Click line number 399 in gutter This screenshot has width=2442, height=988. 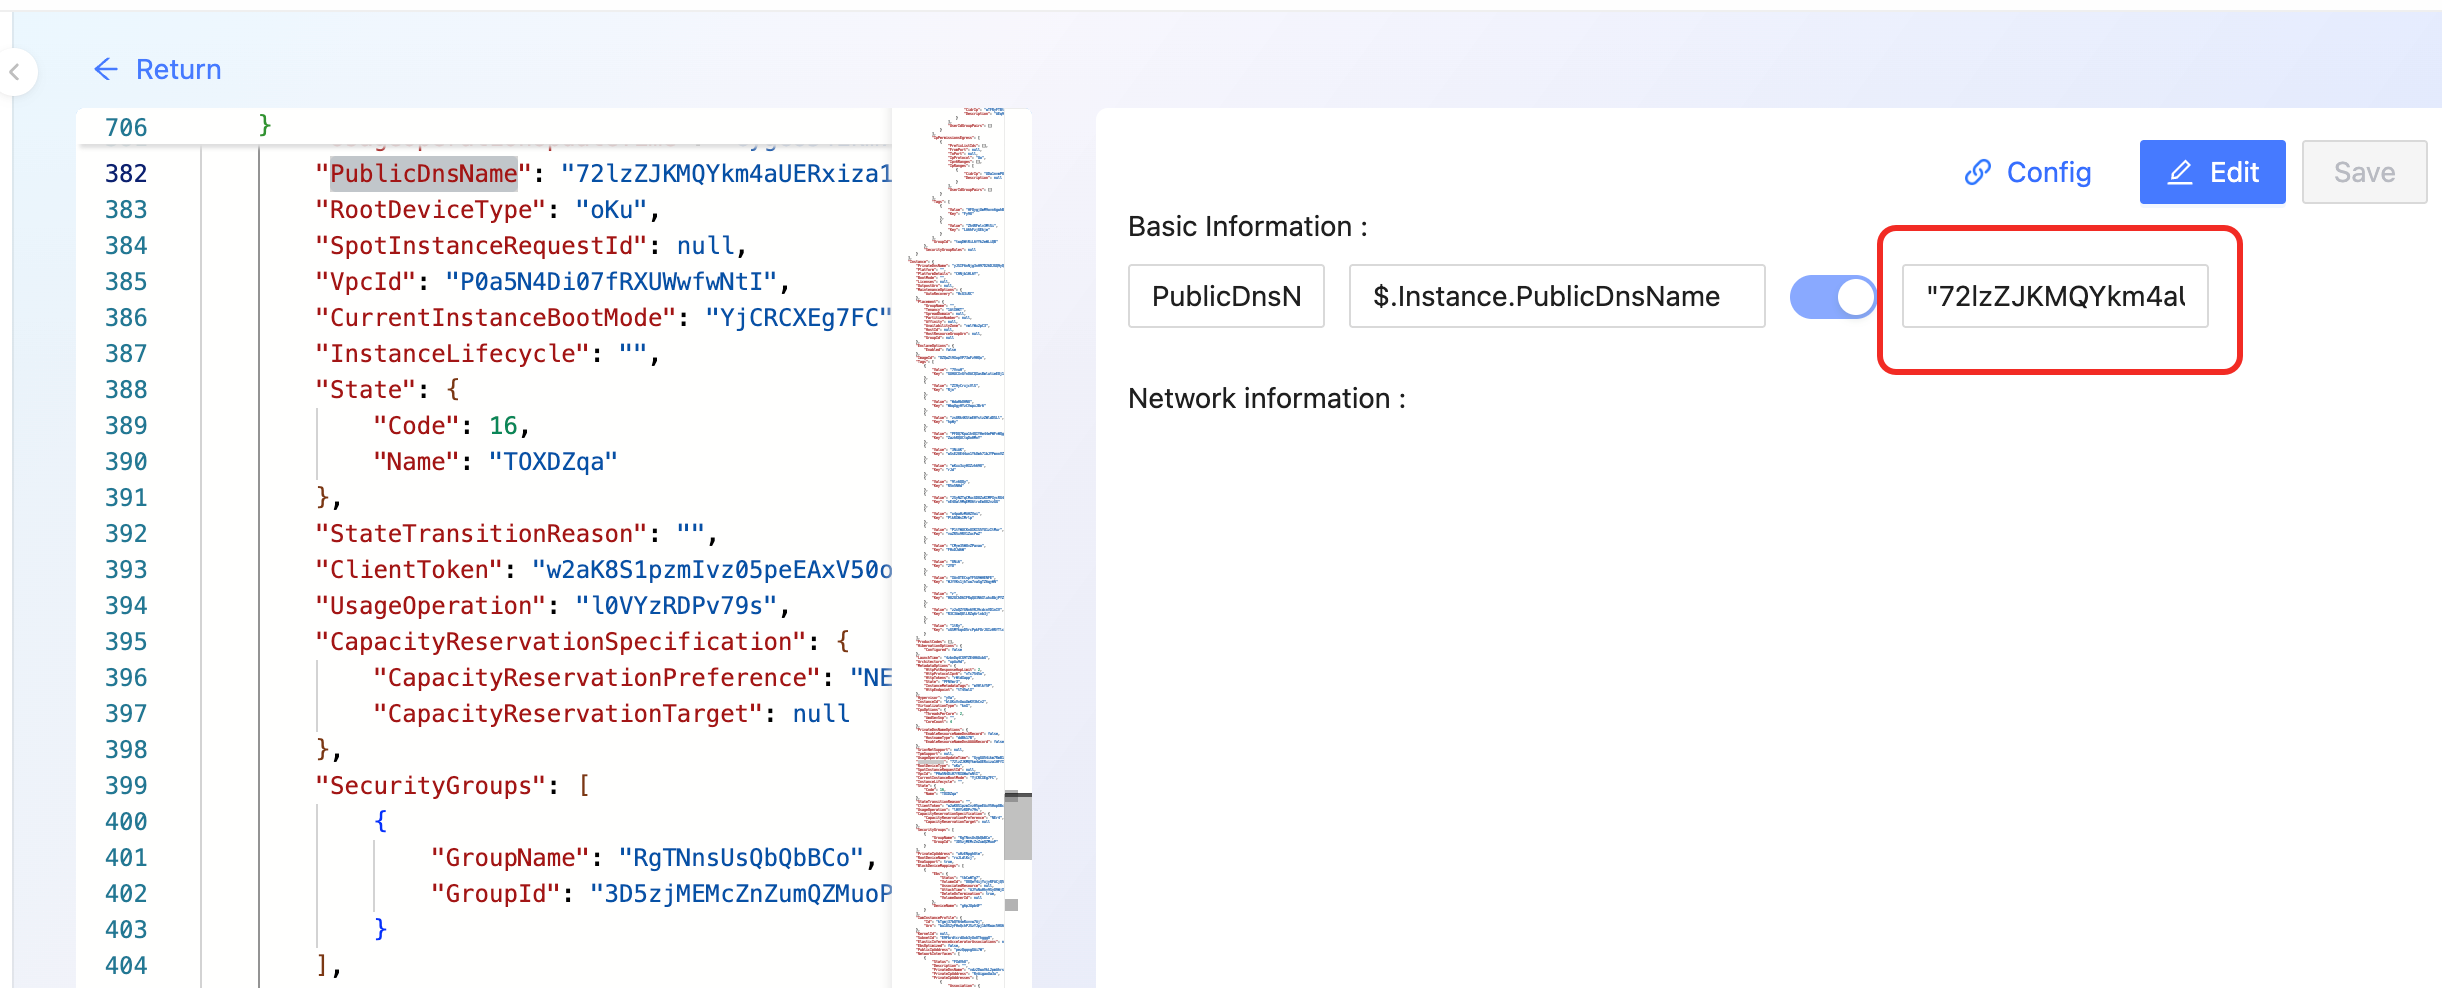[126, 785]
